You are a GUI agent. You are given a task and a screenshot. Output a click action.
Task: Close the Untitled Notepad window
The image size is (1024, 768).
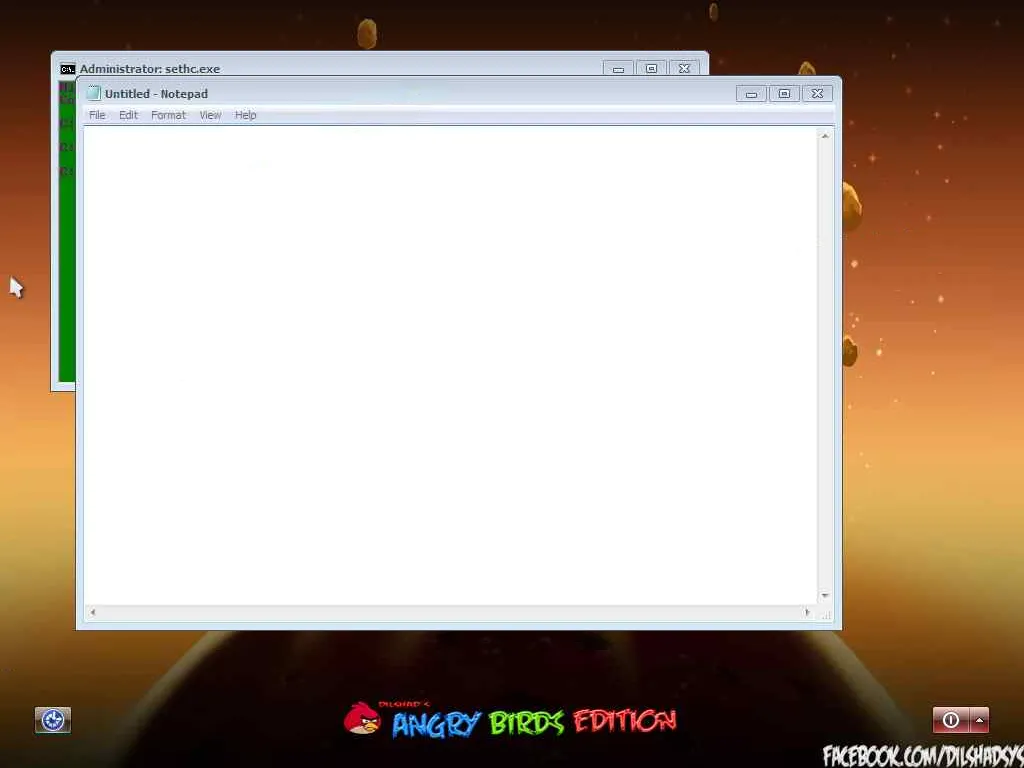pos(817,94)
